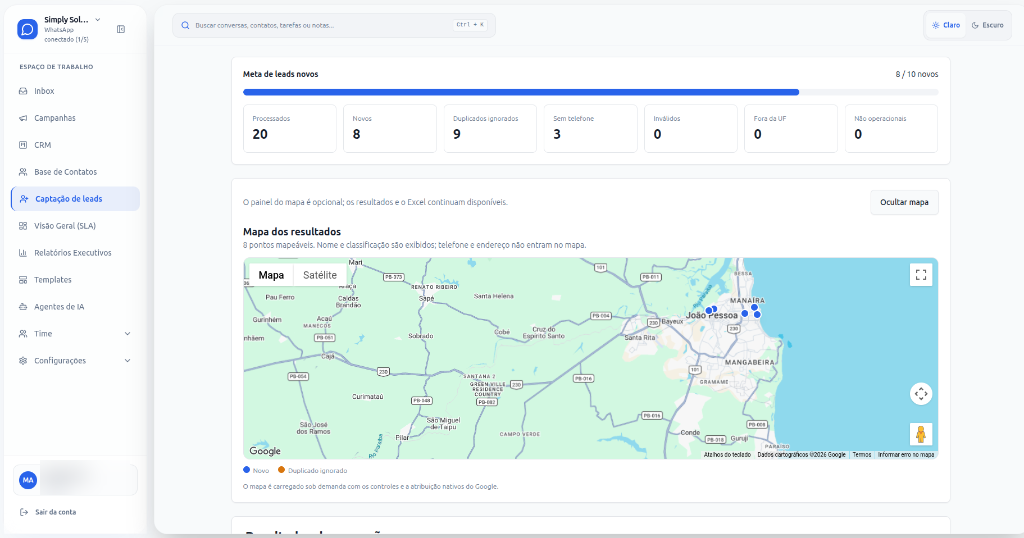Go to Campanhas in the sidebar
1024x538 pixels.
[75, 118]
